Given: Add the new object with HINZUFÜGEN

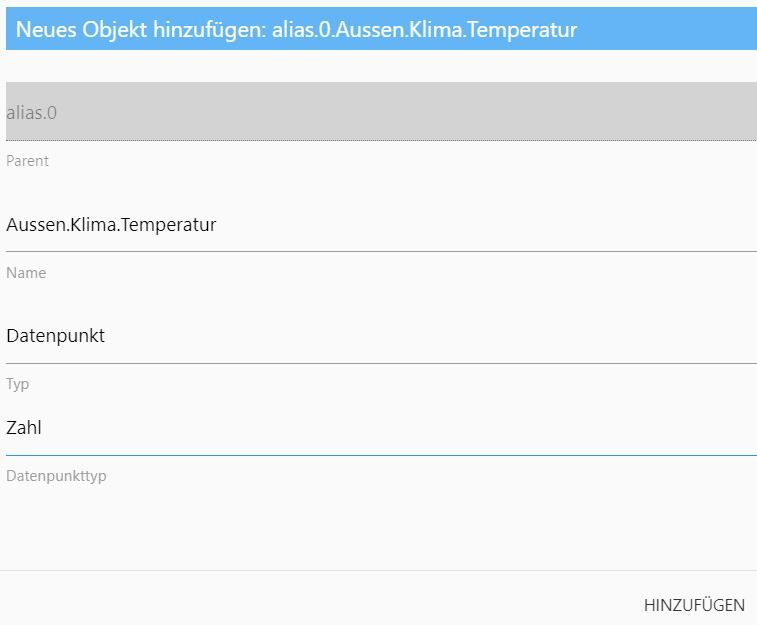Looking at the screenshot, I should (x=694, y=605).
